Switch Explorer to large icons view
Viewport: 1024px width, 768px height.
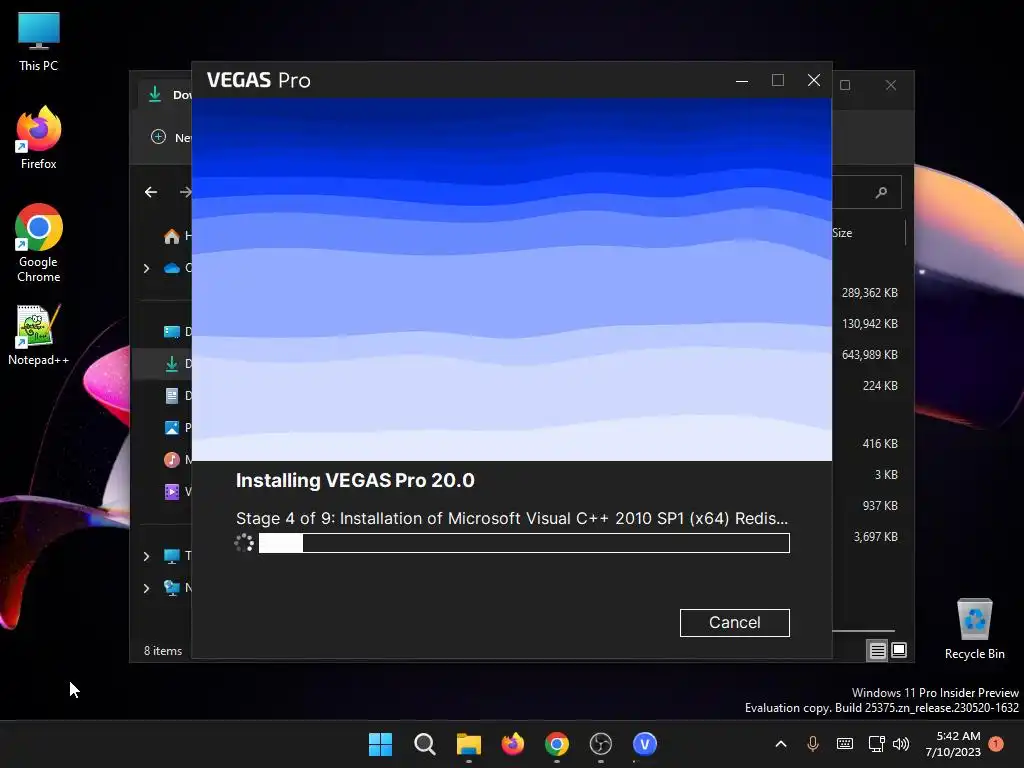click(899, 650)
